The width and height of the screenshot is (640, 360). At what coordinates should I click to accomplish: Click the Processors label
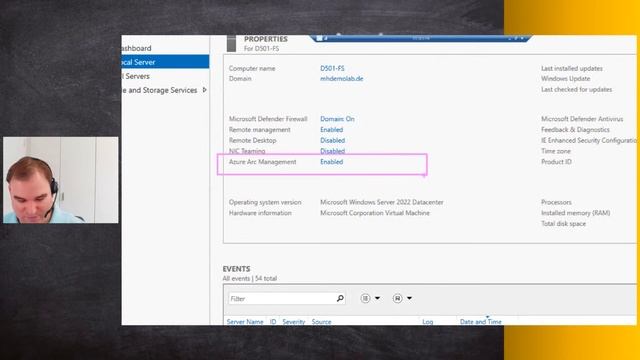(x=556, y=202)
